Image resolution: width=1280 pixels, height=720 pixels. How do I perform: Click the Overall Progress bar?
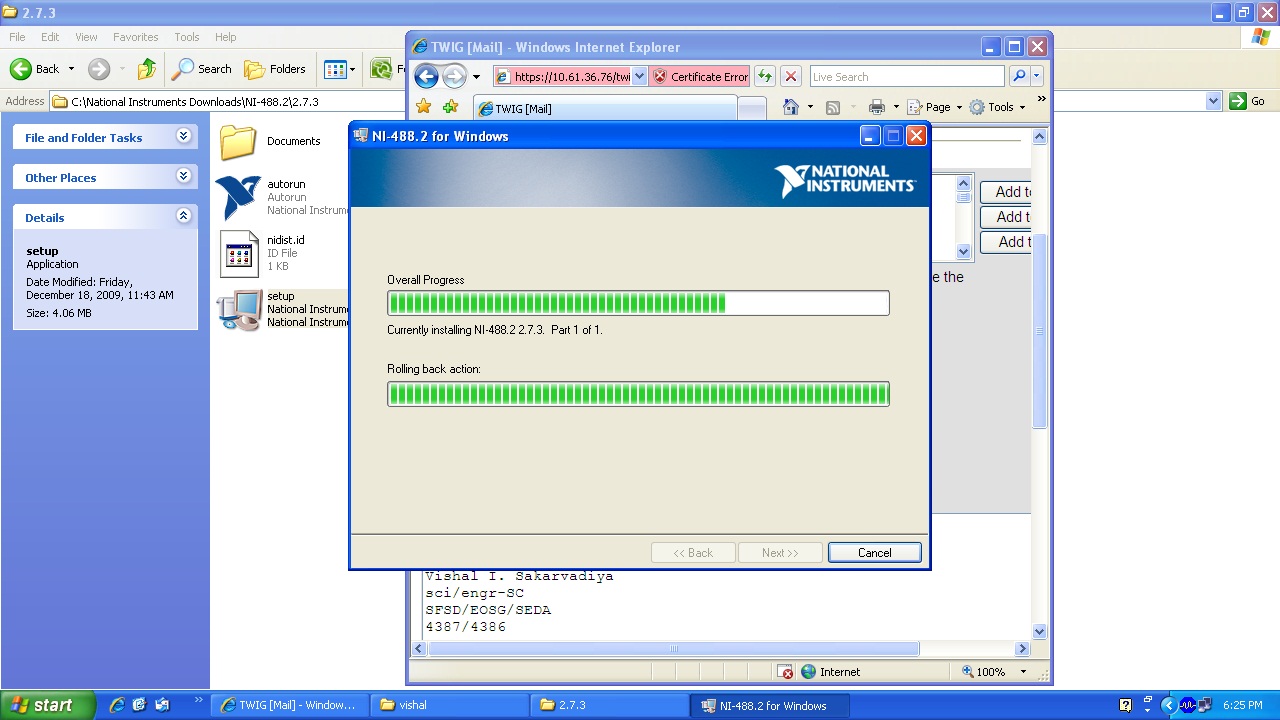(638, 303)
